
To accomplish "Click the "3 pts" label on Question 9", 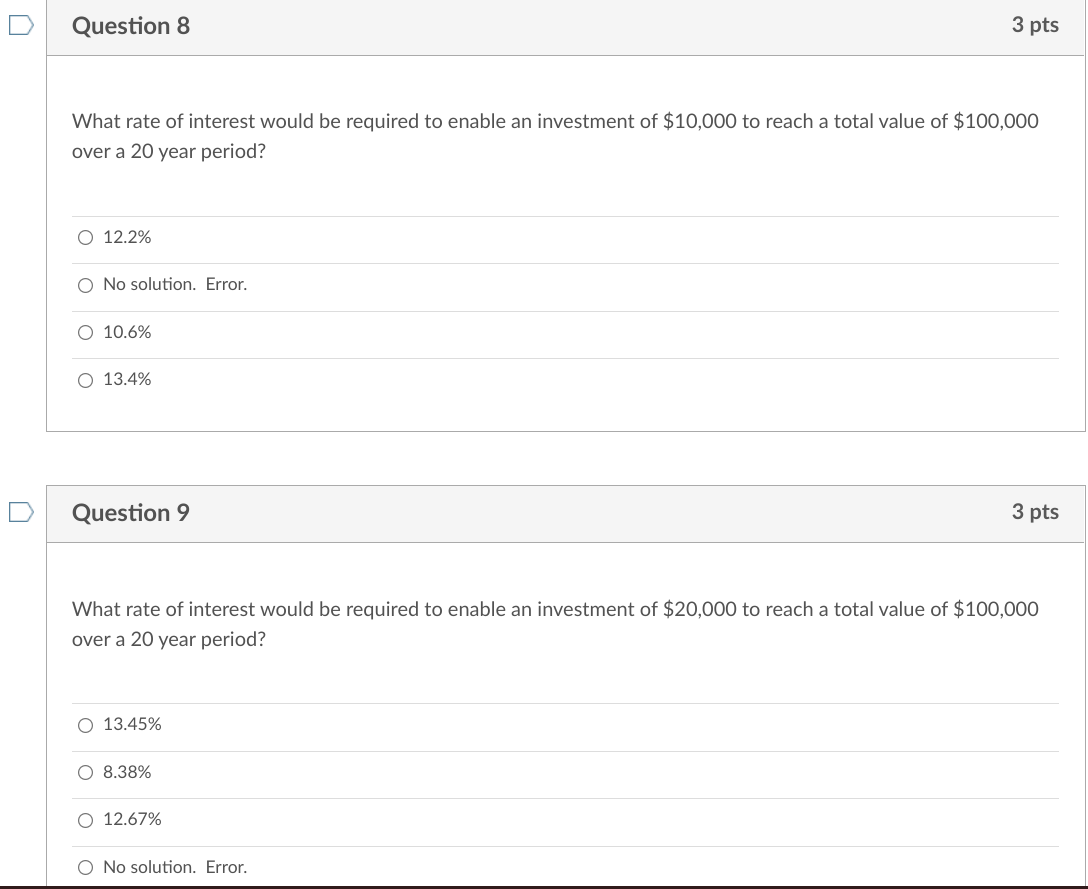I will point(1035,512).
